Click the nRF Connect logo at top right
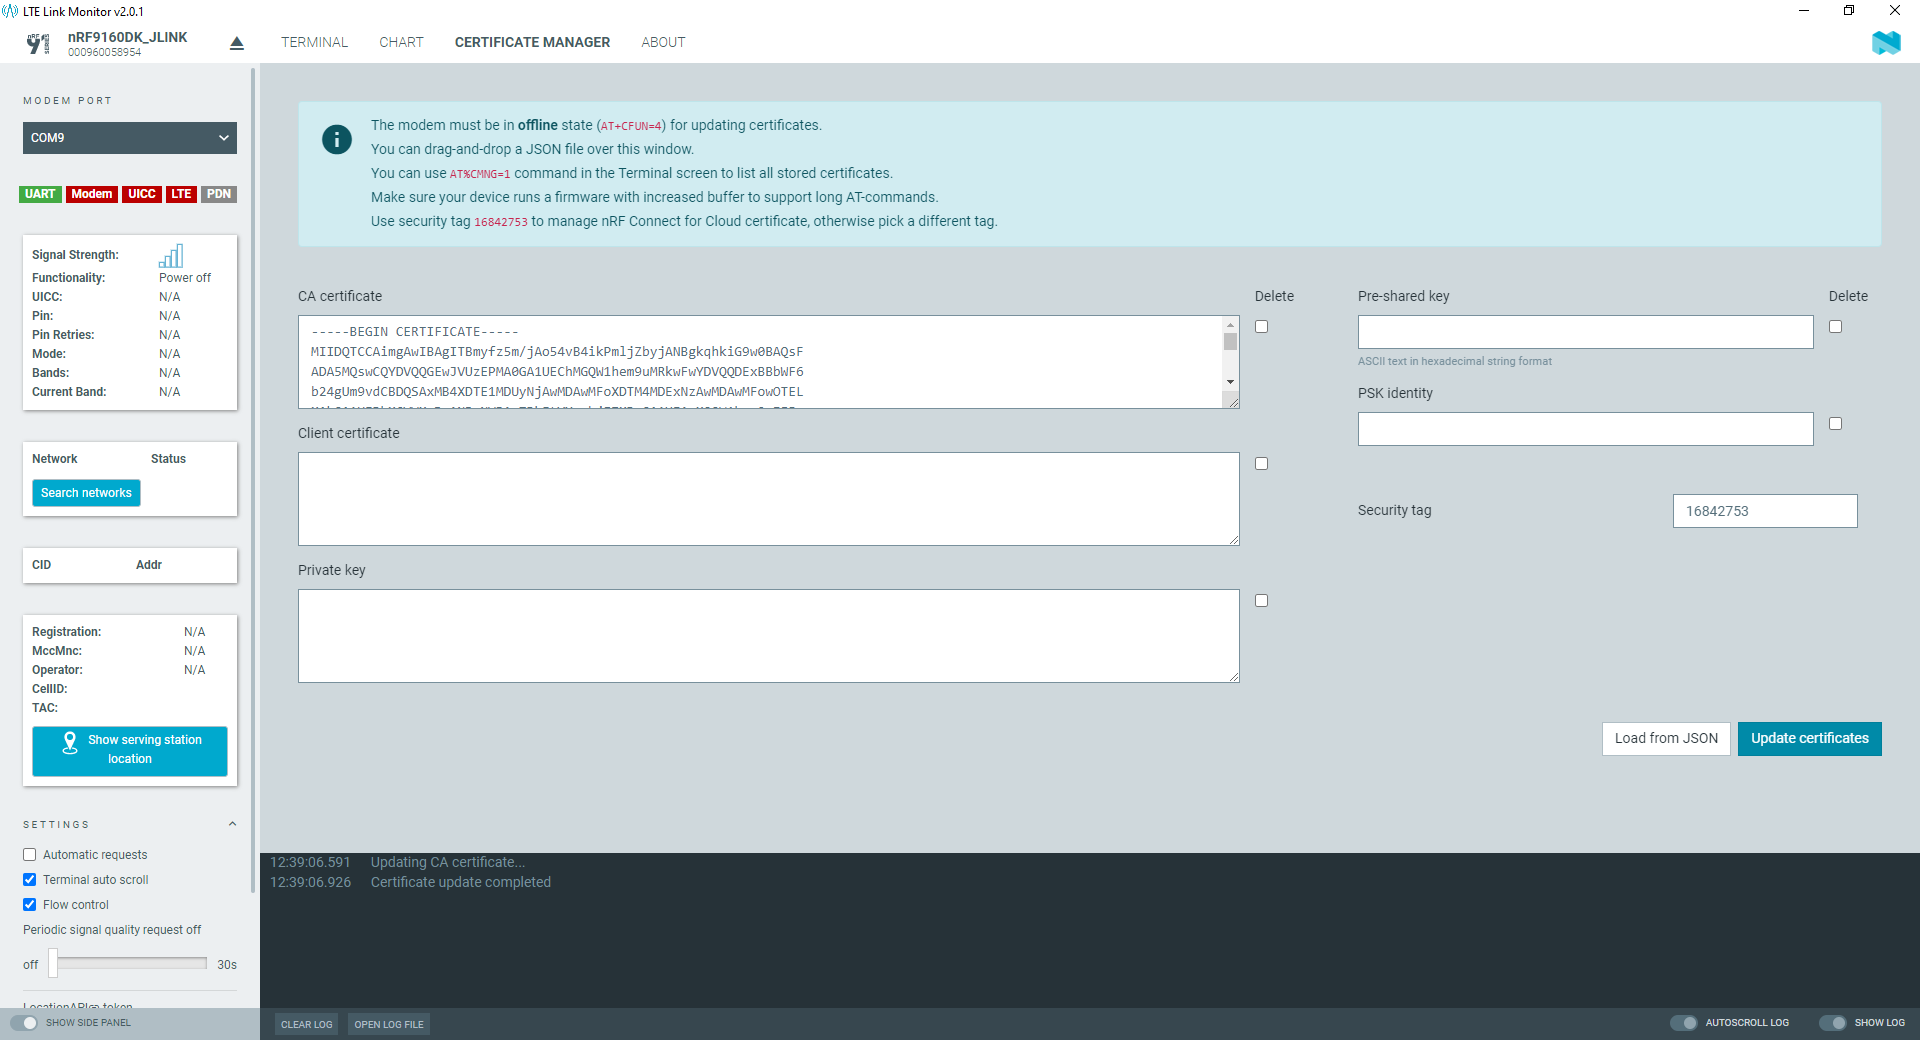 [1886, 43]
